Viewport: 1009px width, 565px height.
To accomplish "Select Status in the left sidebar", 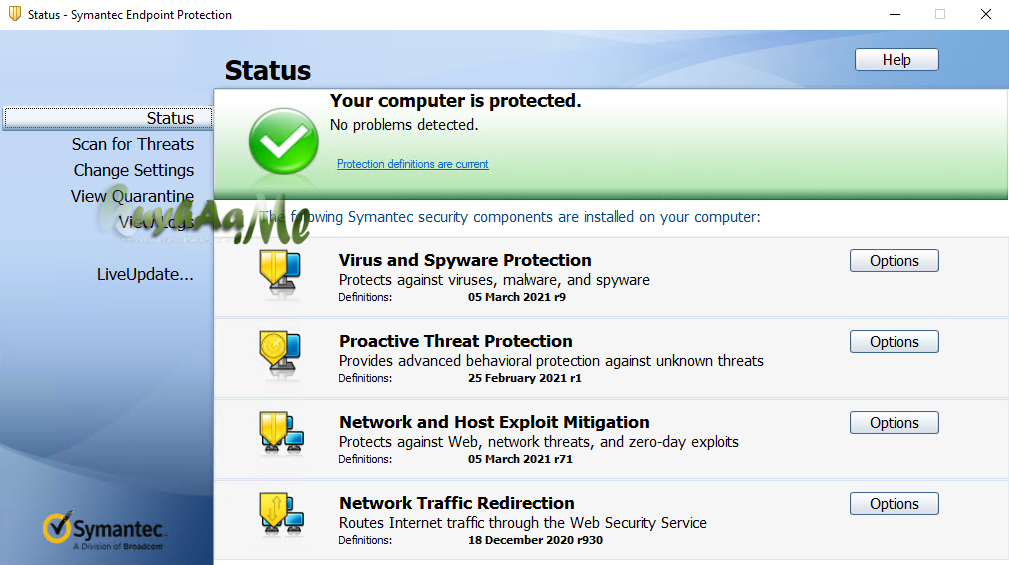I will [x=170, y=118].
